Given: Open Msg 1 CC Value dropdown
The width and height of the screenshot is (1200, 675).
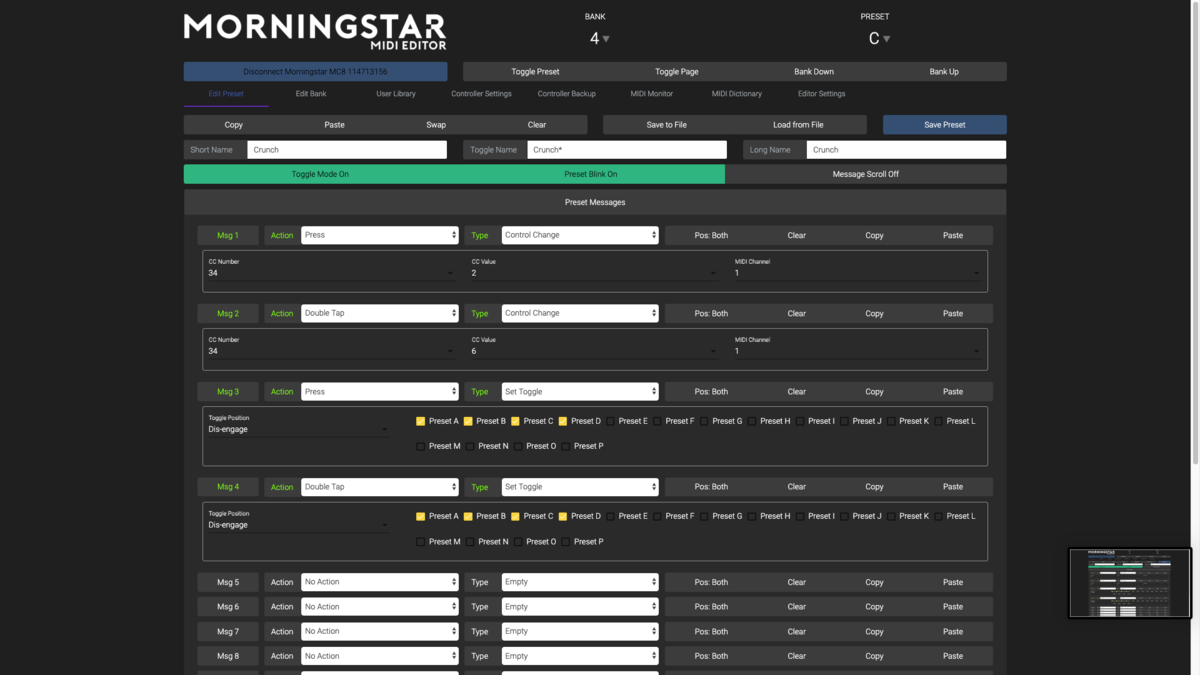Looking at the screenshot, I should [594, 273].
